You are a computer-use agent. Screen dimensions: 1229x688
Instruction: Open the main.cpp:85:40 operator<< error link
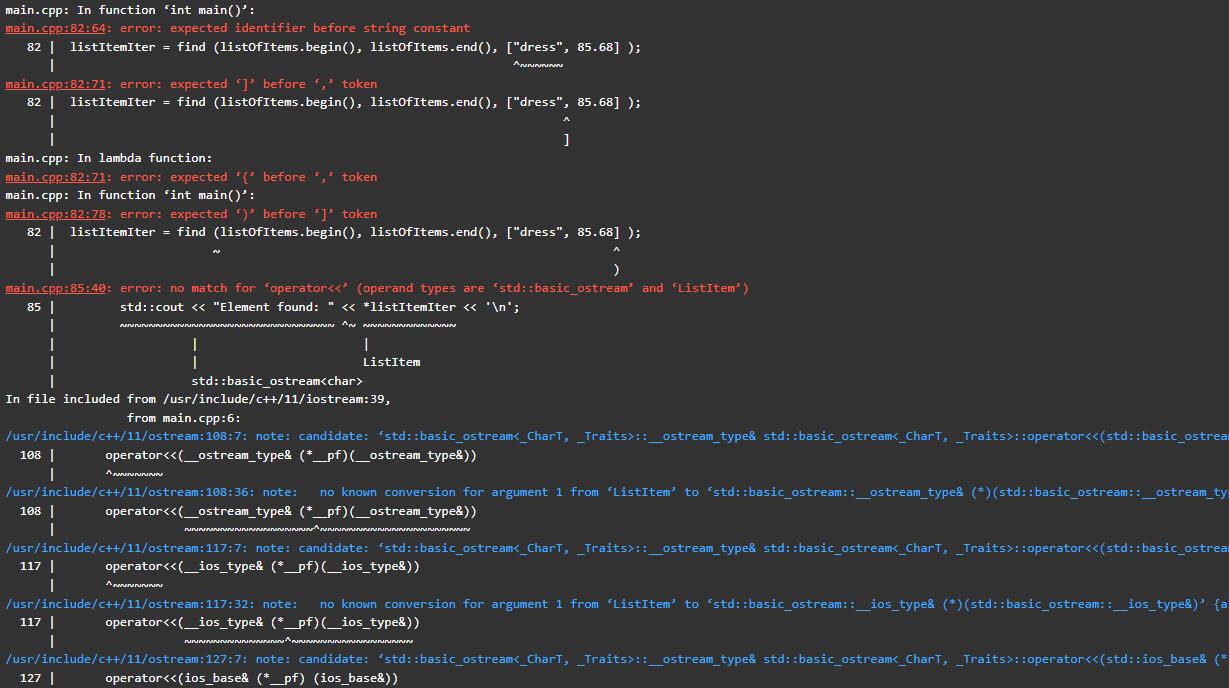(x=55, y=287)
